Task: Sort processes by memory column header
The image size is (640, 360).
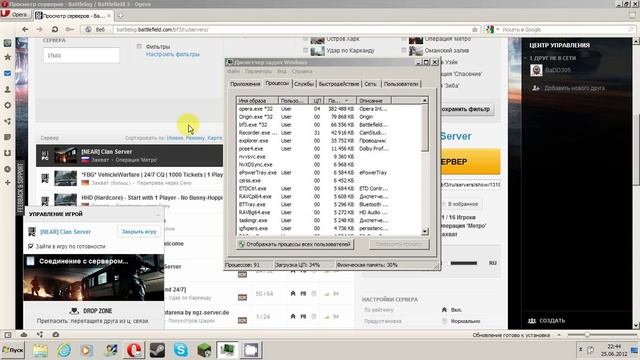Action: pyautogui.click(x=340, y=100)
